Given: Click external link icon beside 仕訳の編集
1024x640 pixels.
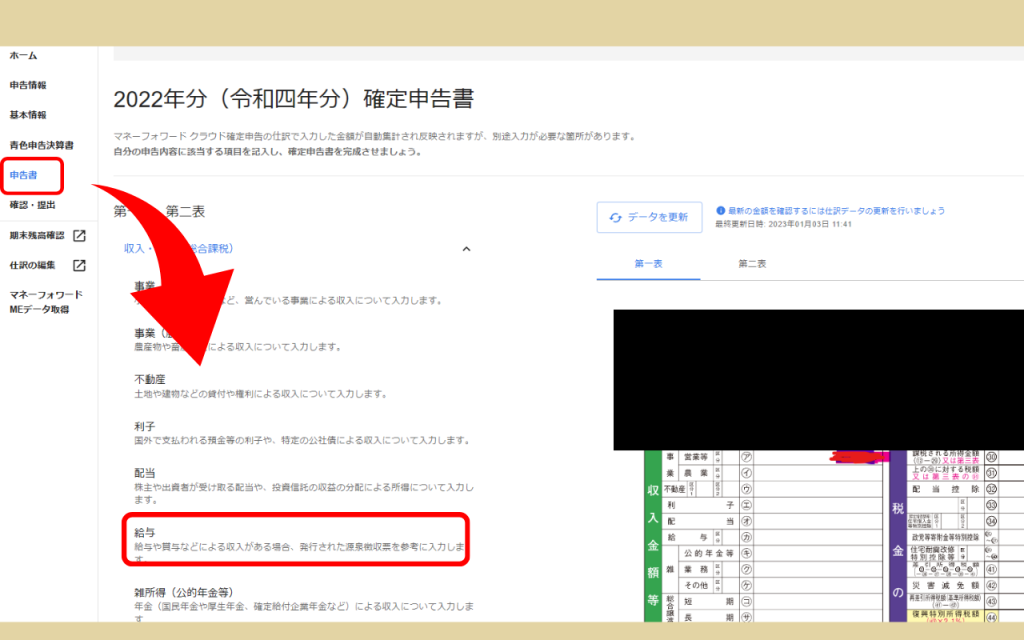Looking at the screenshot, I should [79, 266].
